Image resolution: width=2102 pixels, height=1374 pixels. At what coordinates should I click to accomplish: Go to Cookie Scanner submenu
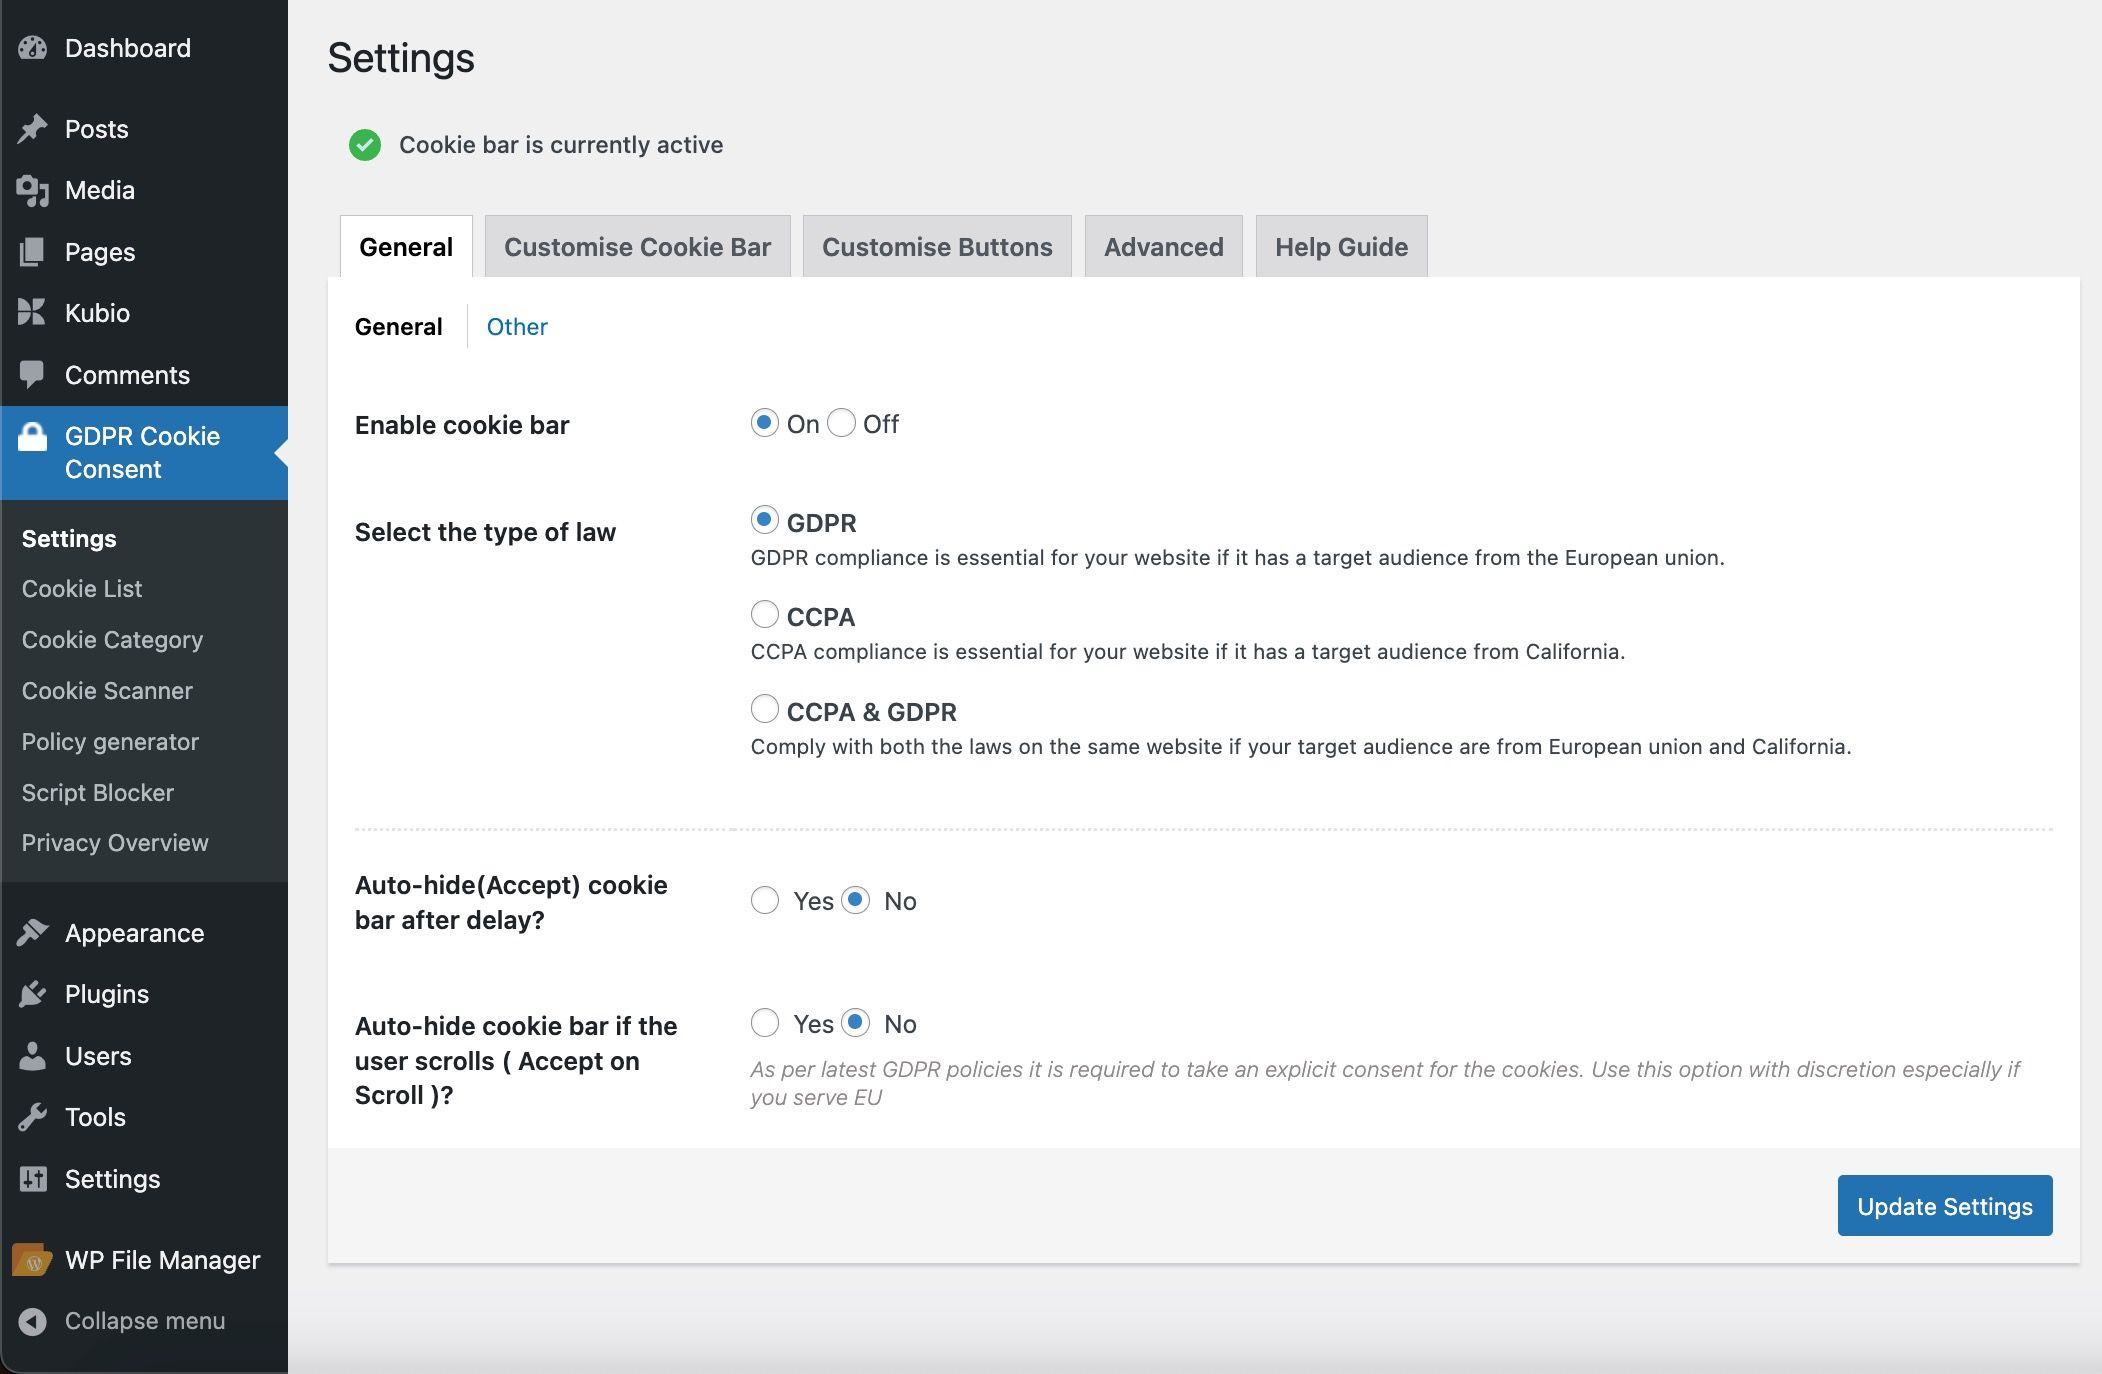tap(107, 690)
